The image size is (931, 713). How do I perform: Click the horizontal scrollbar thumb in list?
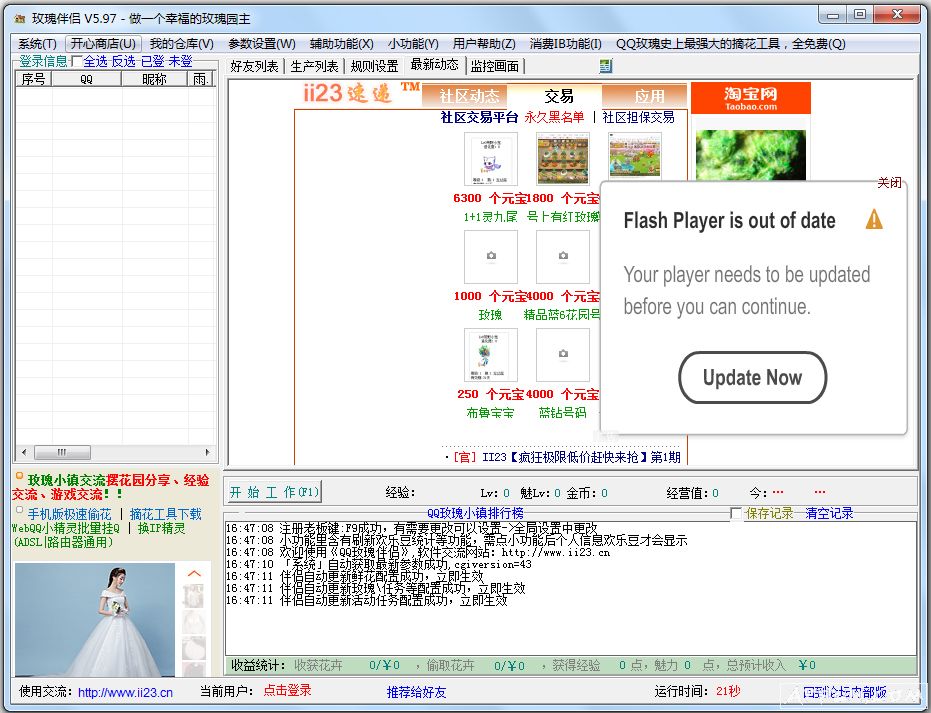pos(62,452)
